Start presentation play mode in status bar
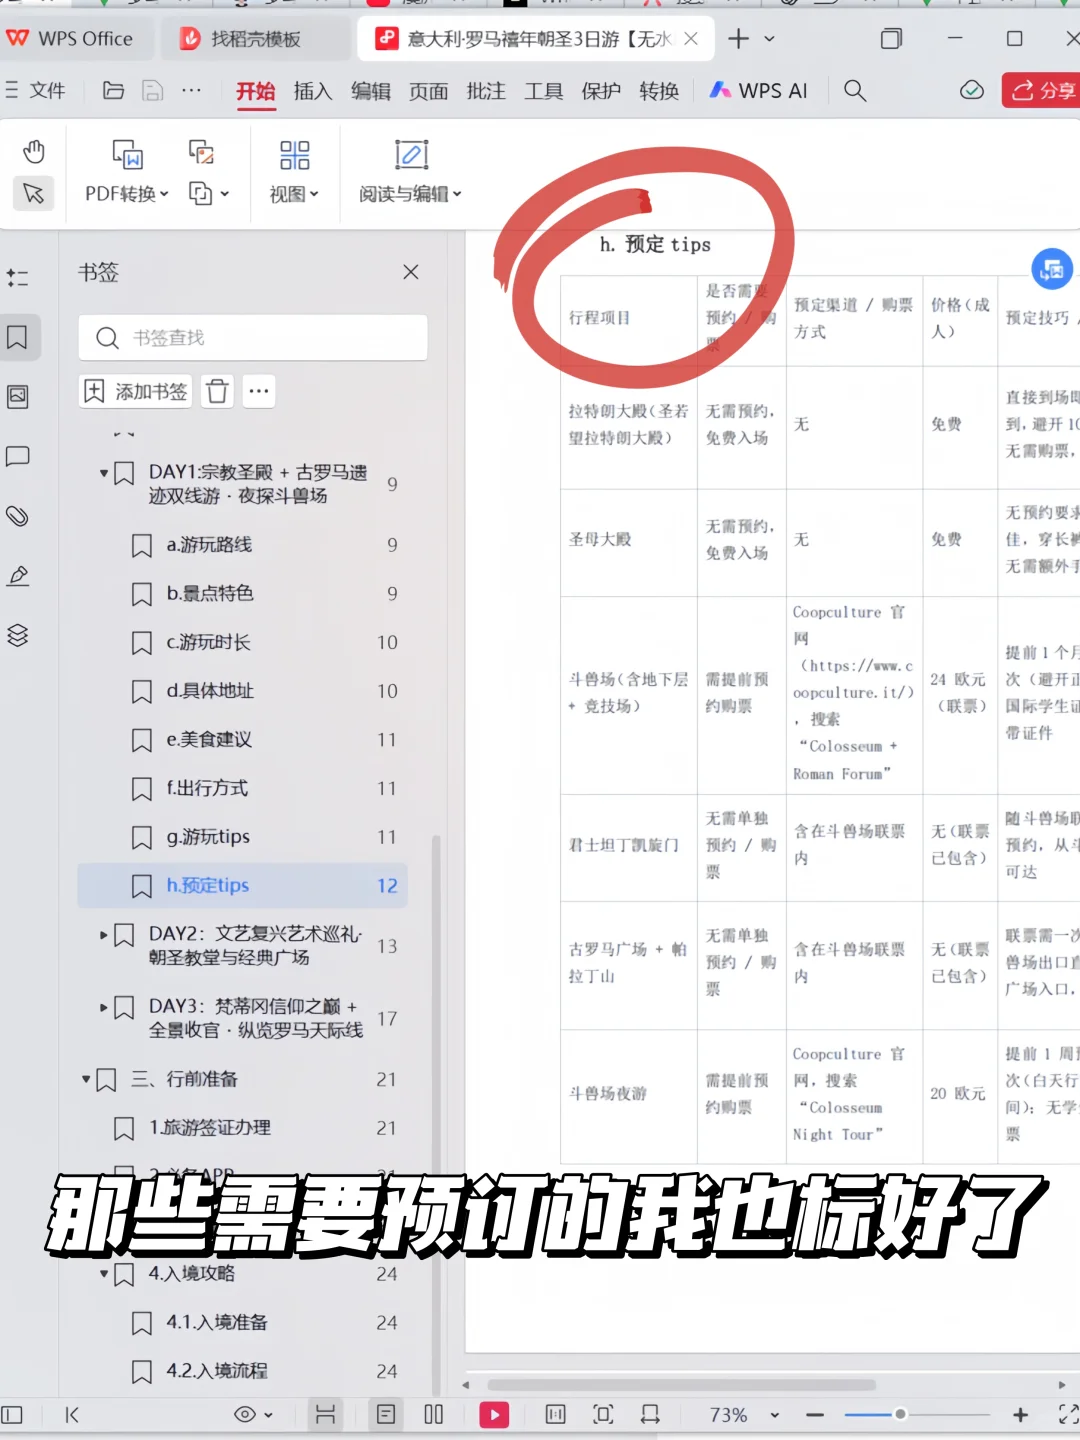Image resolution: width=1080 pixels, height=1440 pixels. (x=494, y=1415)
